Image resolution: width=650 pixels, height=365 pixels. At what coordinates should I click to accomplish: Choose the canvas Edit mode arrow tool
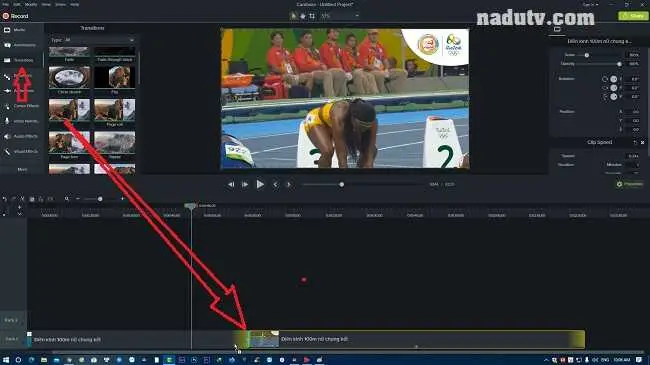tap(293, 16)
